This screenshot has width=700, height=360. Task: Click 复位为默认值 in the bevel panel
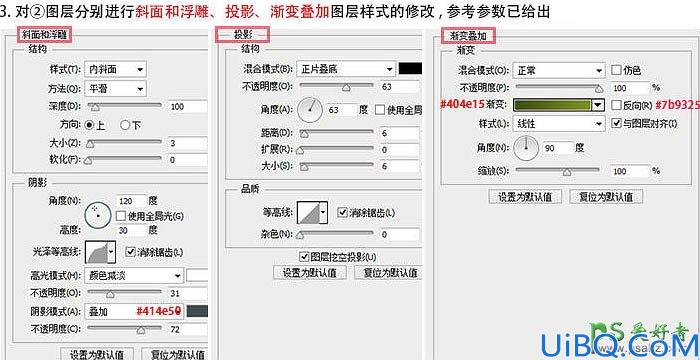175,355
